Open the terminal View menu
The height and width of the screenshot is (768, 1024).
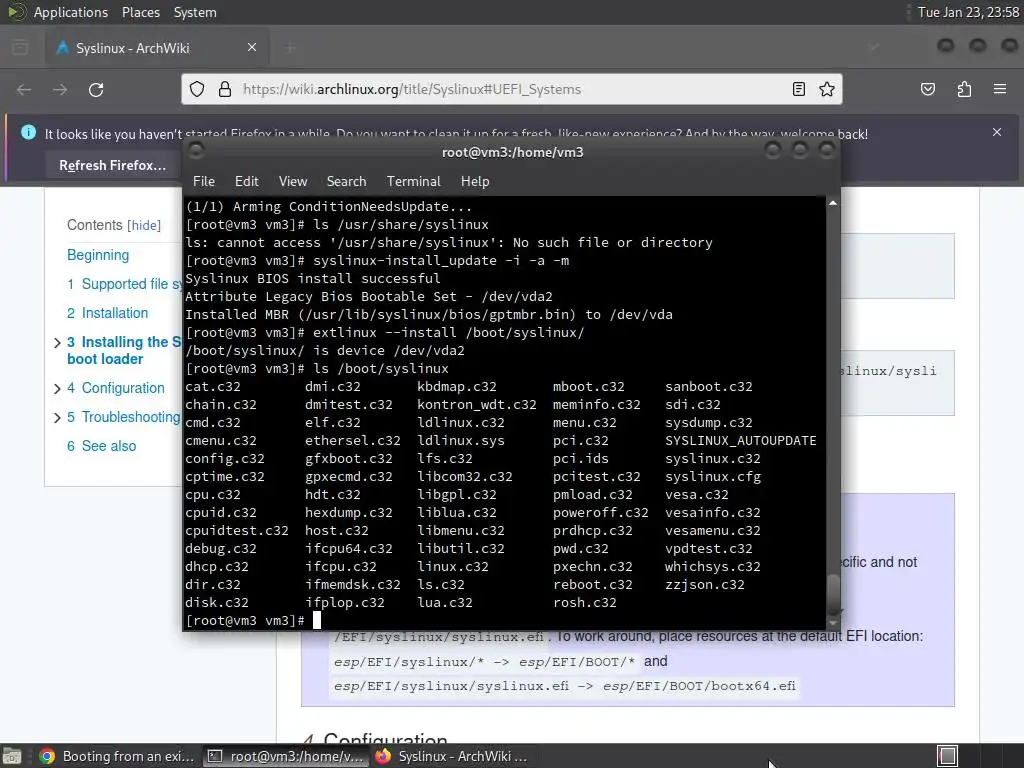pos(293,182)
